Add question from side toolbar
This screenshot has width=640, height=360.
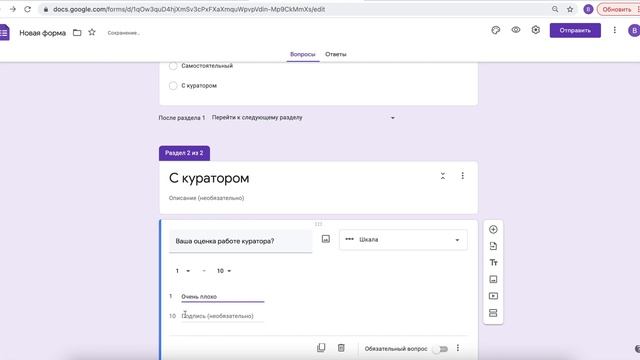coord(493,229)
